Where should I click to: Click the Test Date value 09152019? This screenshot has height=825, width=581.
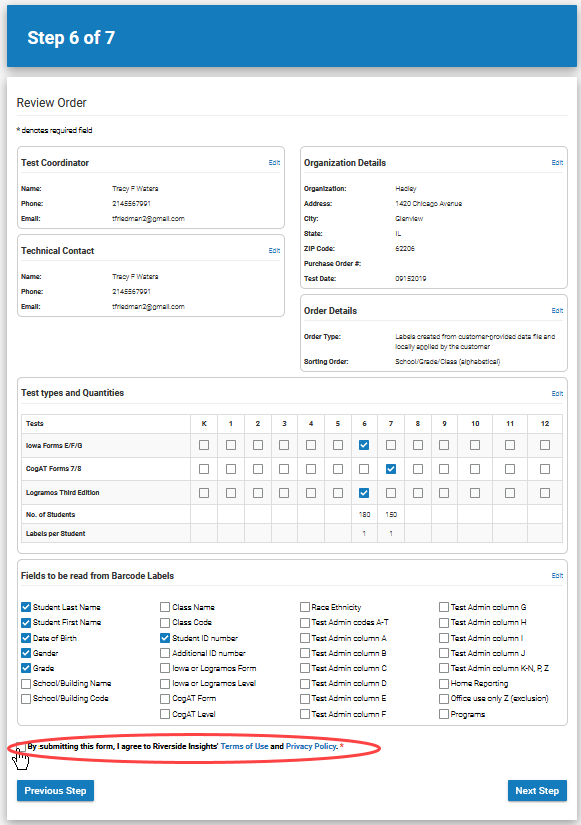click(x=410, y=279)
